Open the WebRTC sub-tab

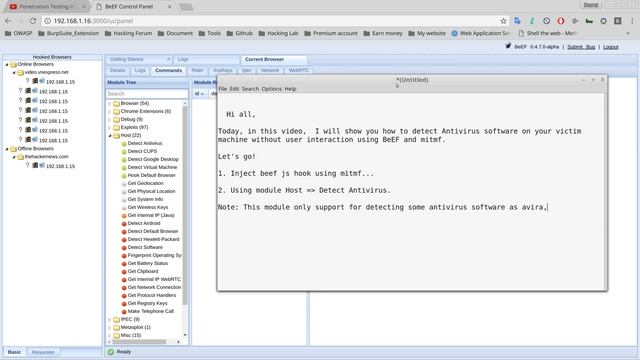[299, 70]
